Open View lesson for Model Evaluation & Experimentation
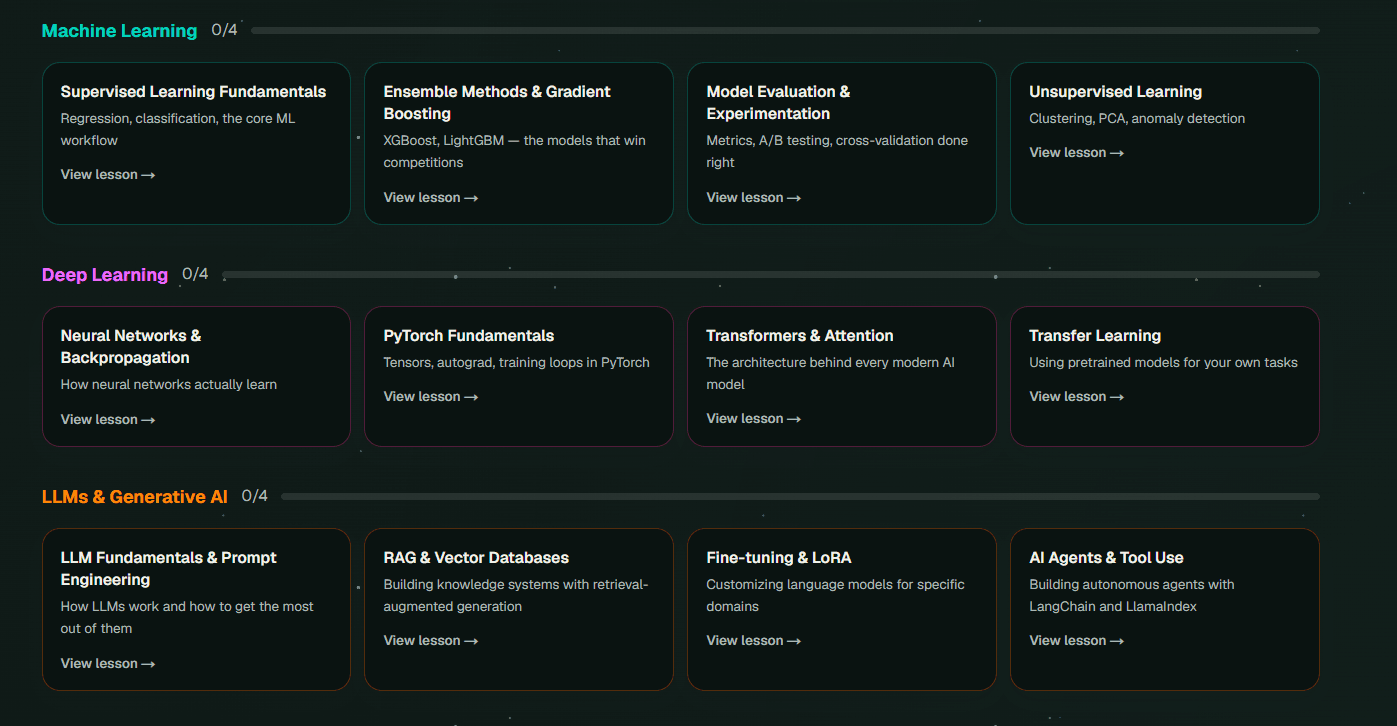The height and width of the screenshot is (726, 1397). 754,198
